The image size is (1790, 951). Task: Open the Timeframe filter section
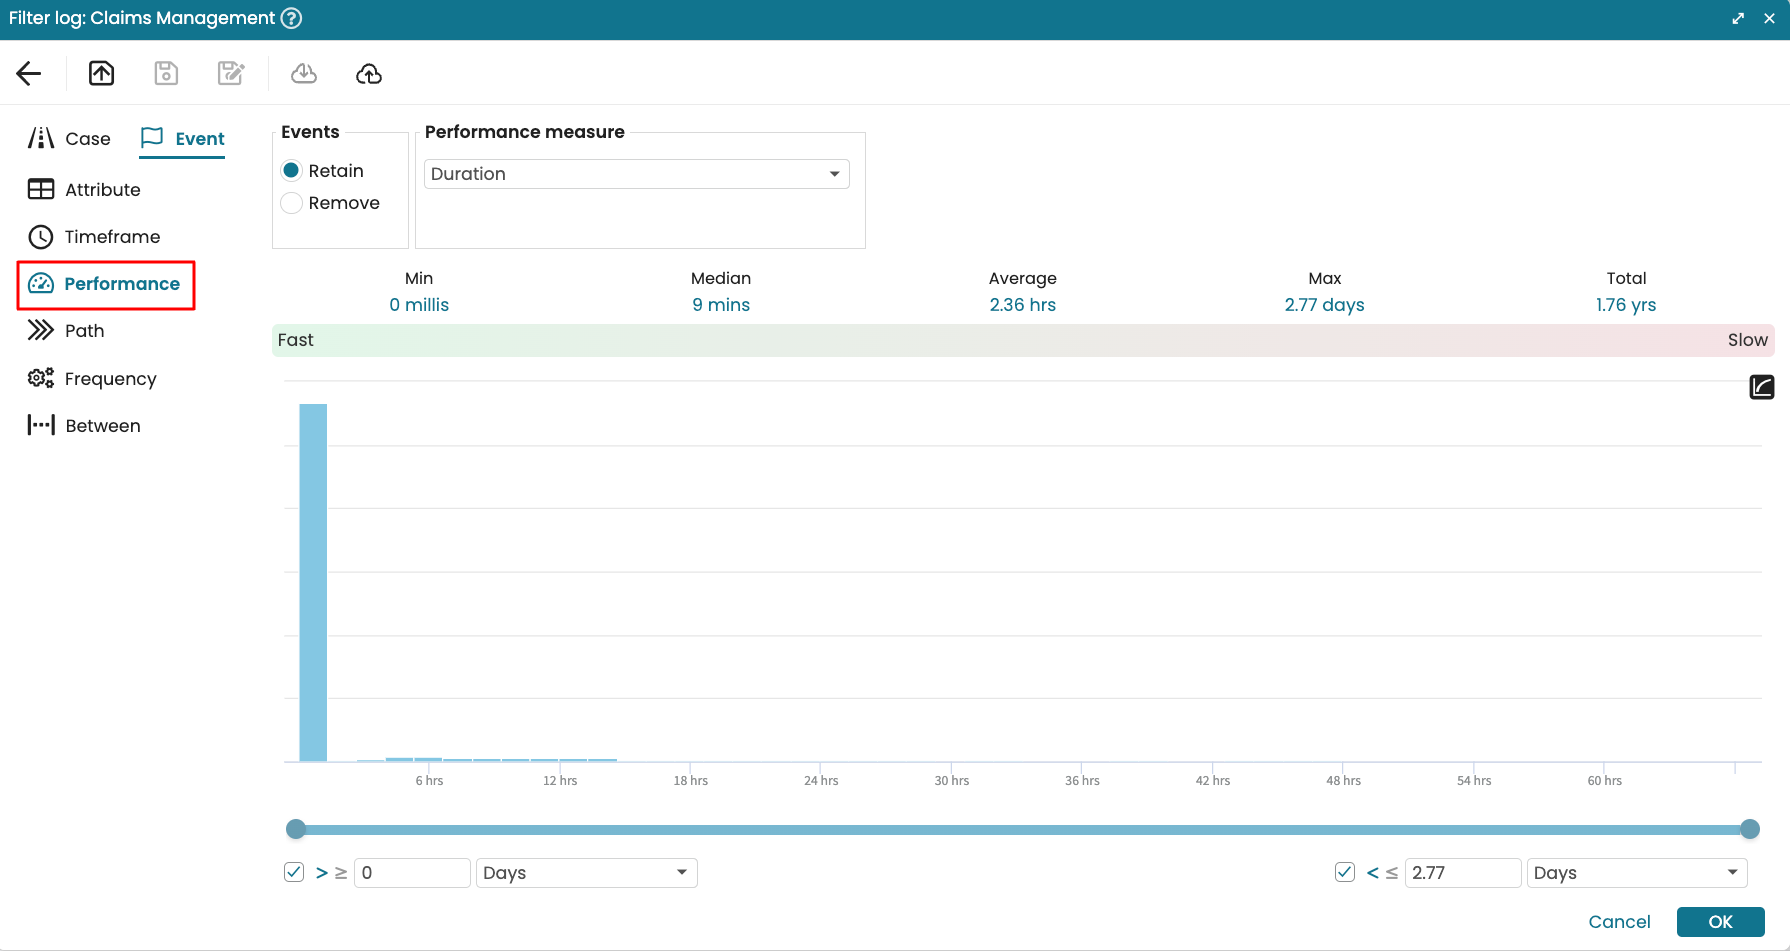[95, 237]
